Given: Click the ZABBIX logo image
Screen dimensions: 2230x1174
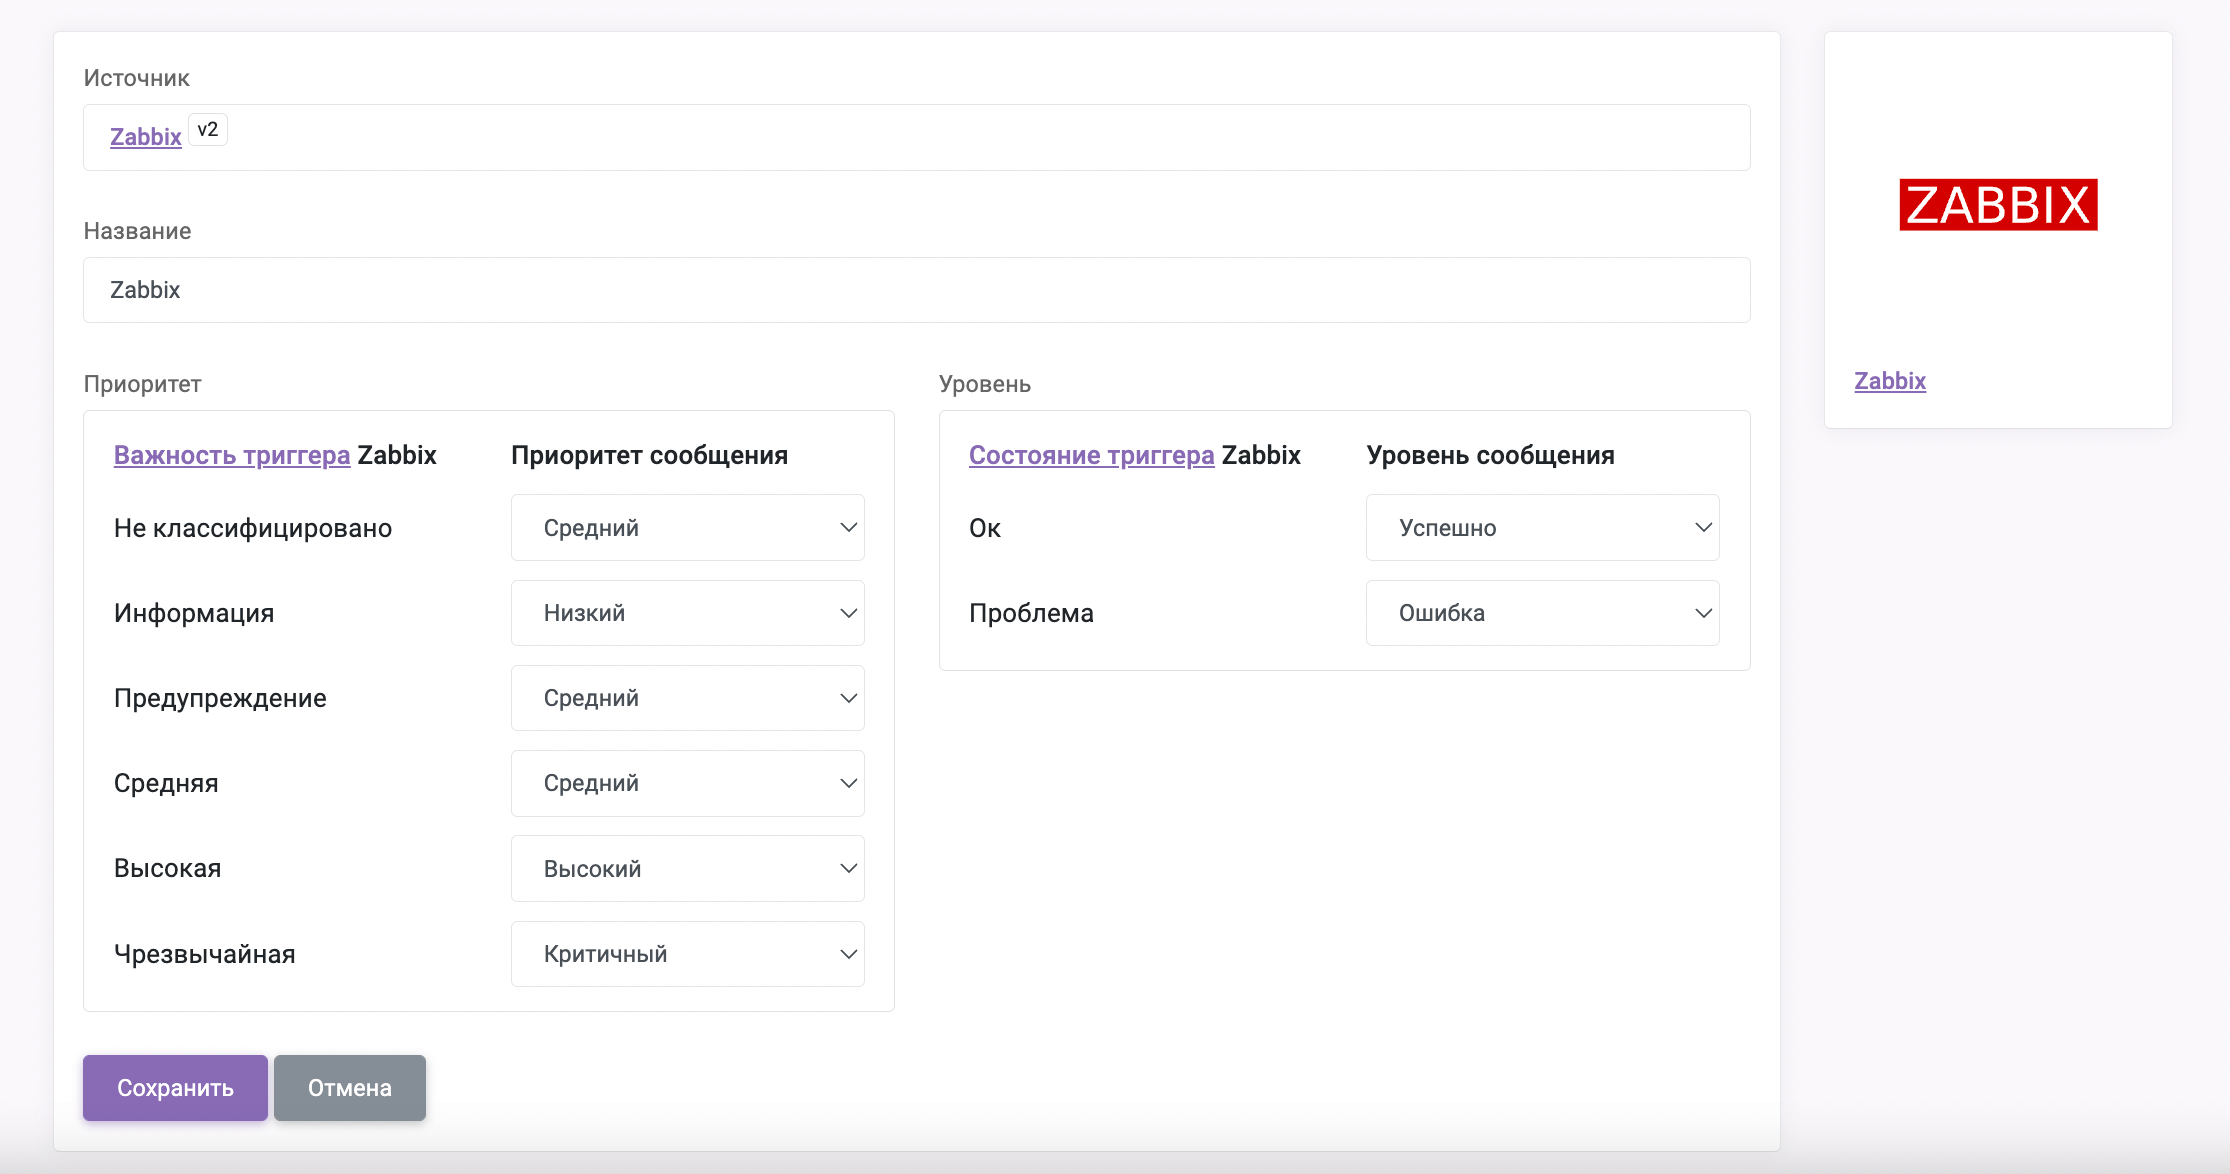Looking at the screenshot, I should point(1998,205).
